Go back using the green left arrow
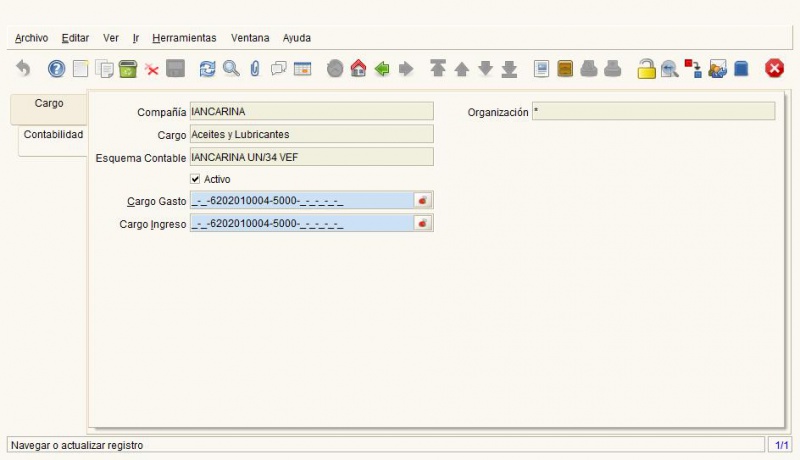This screenshot has width=800, height=460. (382, 69)
